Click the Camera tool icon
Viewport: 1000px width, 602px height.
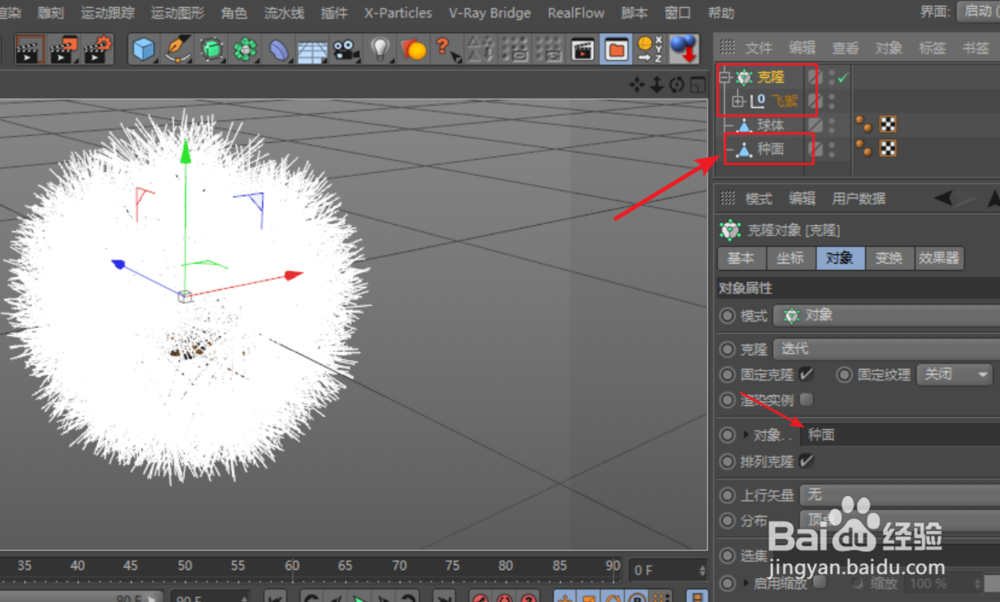point(343,48)
